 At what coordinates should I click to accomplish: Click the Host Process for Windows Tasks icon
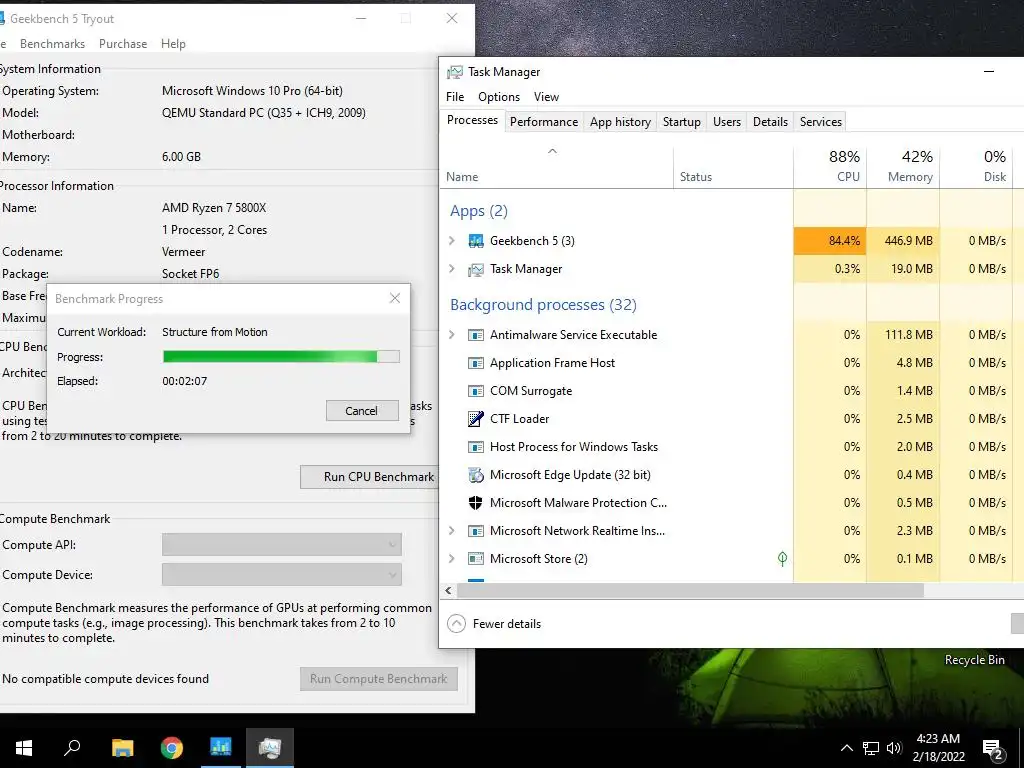tap(475, 447)
